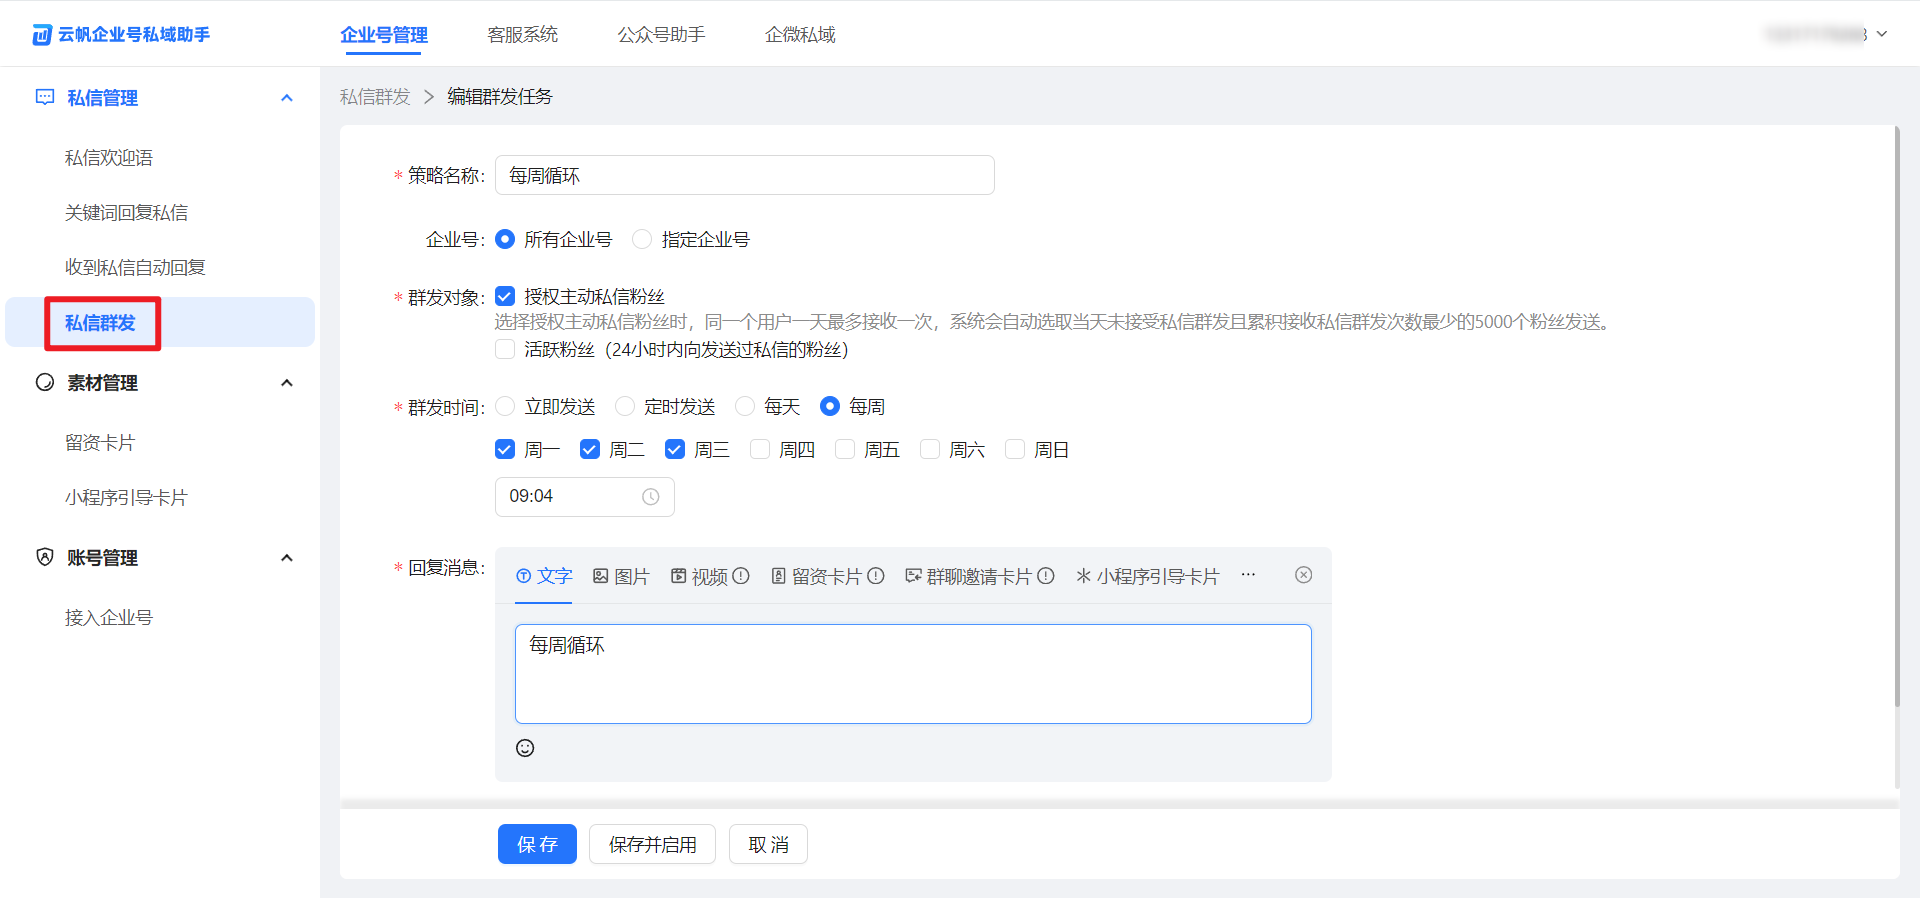Open 私信欢迎语 in sidebar
Viewport: 1920px width, 898px height.
tap(109, 158)
